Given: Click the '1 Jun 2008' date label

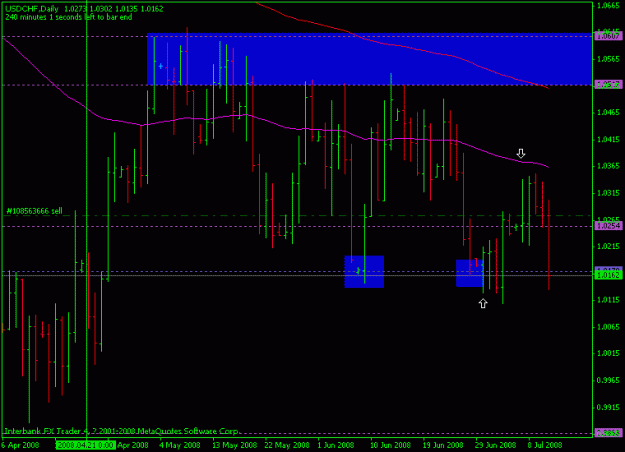Looking at the screenshot, I should point(335,445).
